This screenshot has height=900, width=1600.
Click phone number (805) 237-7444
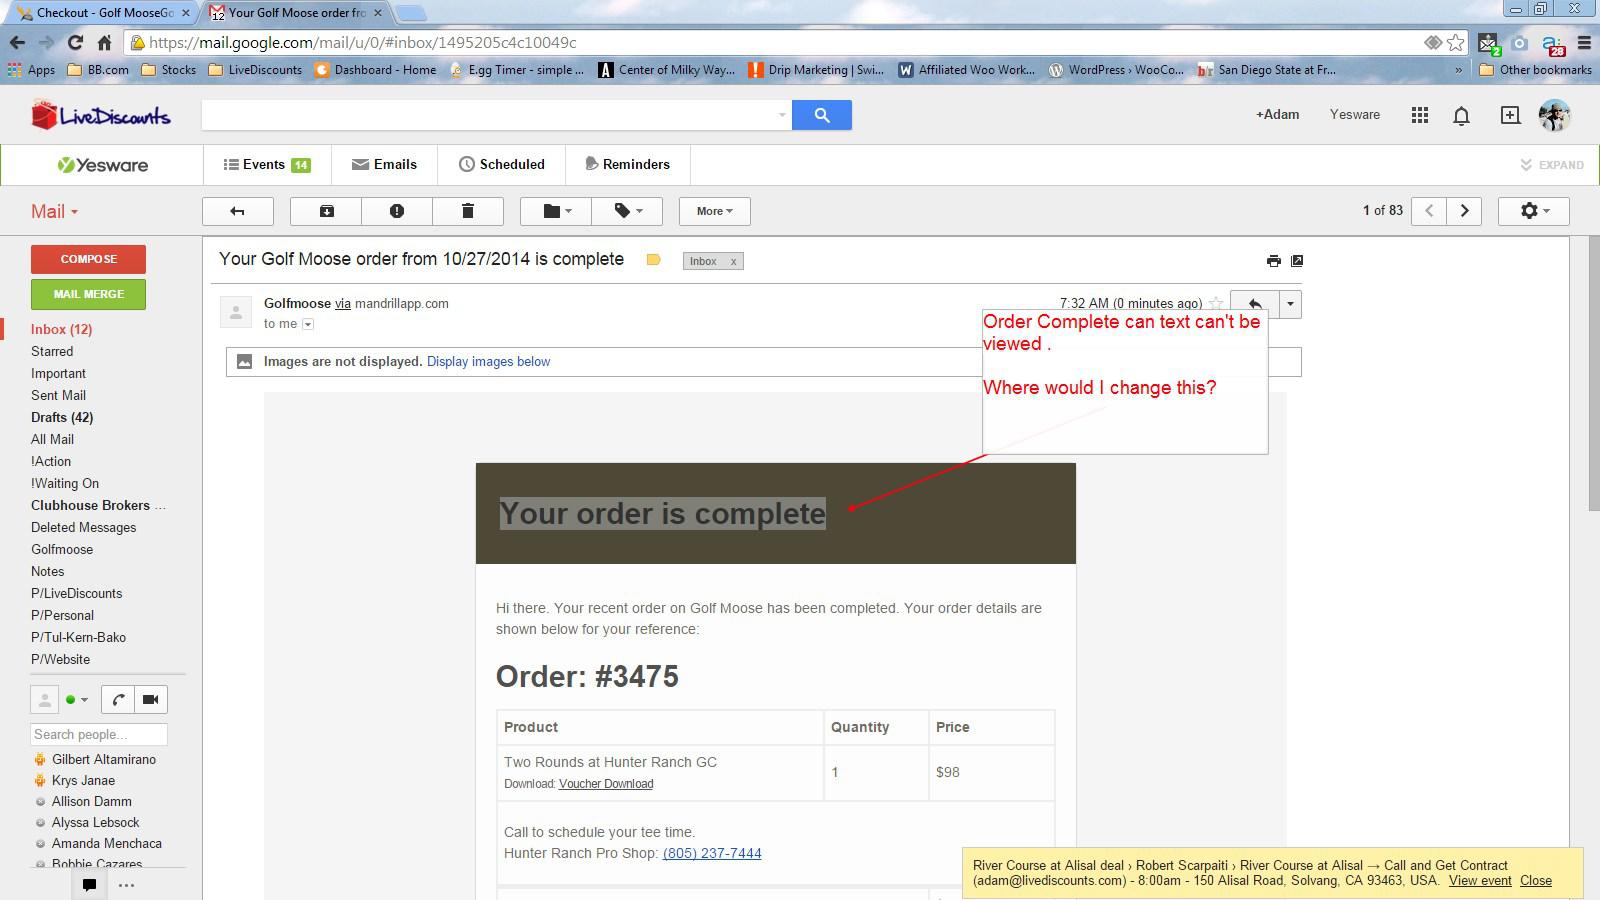click(x=712, y=853)
